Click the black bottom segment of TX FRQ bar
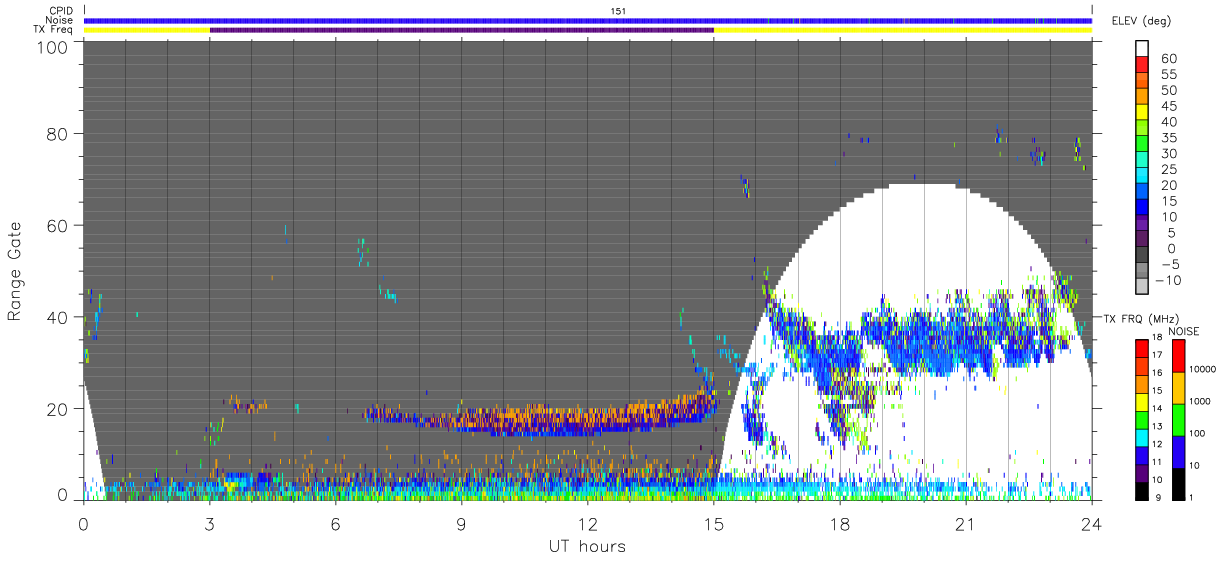The width and height of the screenshot is (1228, 567). [1141, 493]
